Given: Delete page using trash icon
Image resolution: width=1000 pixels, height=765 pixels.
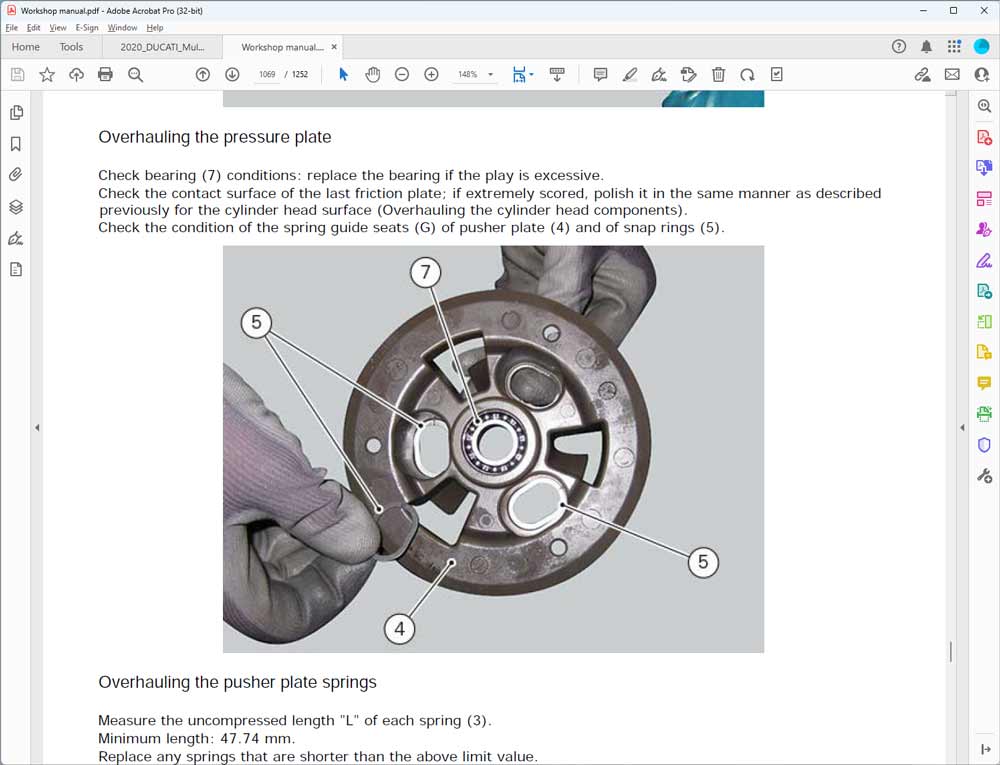Looking at the screenshot, I should 718,75.
